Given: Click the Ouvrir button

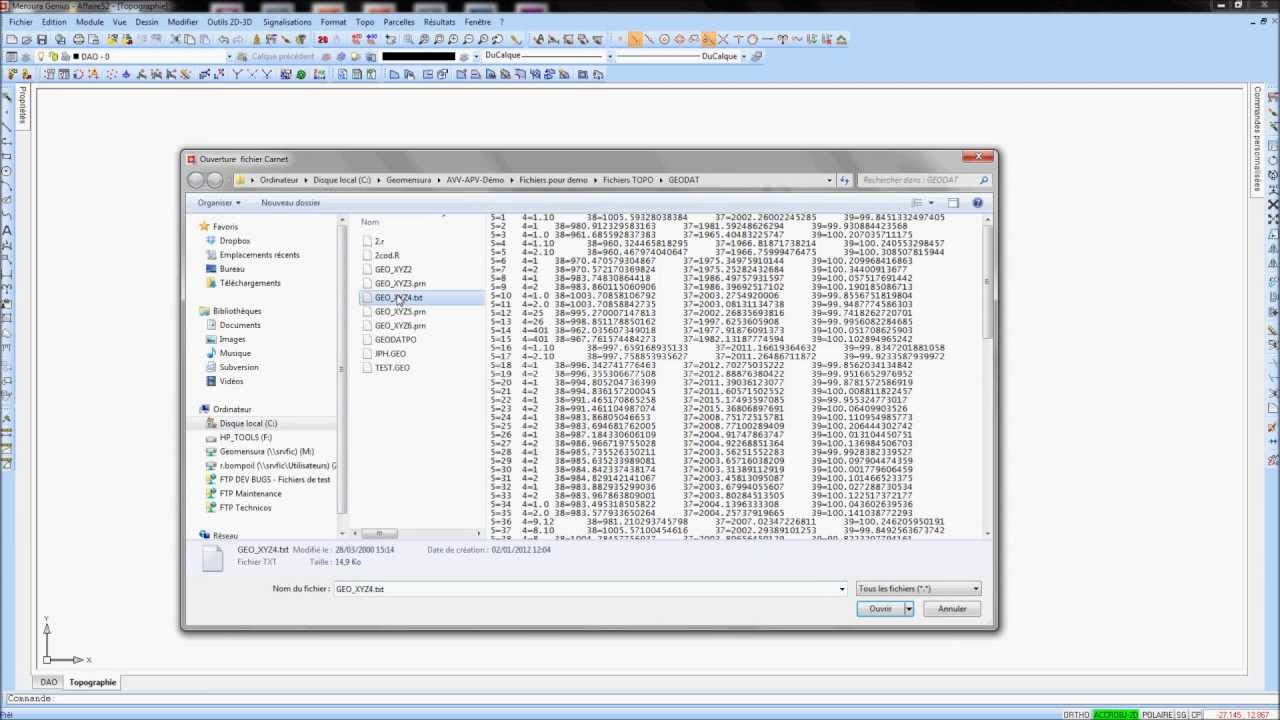Looking at the screenshot, I should click(880, 609).
